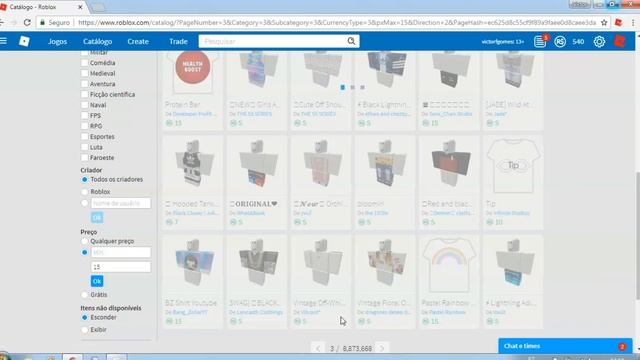Go to the previous catalog page arrow
640x360 pixels.
[318, 348]
